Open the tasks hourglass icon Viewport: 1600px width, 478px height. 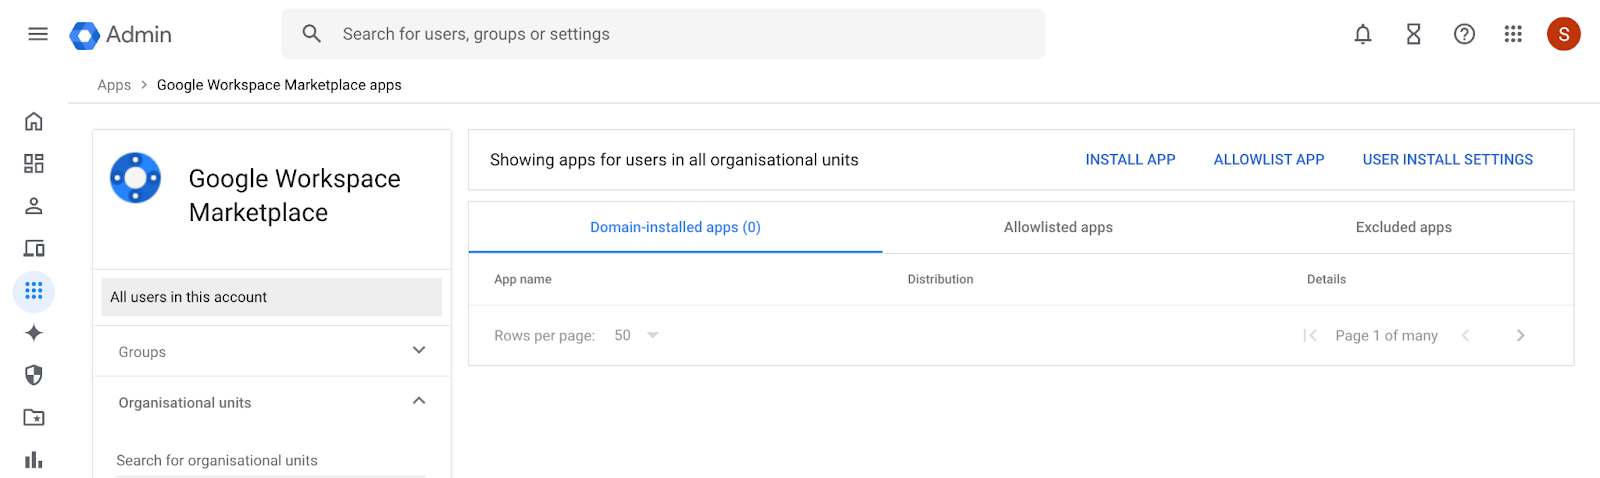1413,34
